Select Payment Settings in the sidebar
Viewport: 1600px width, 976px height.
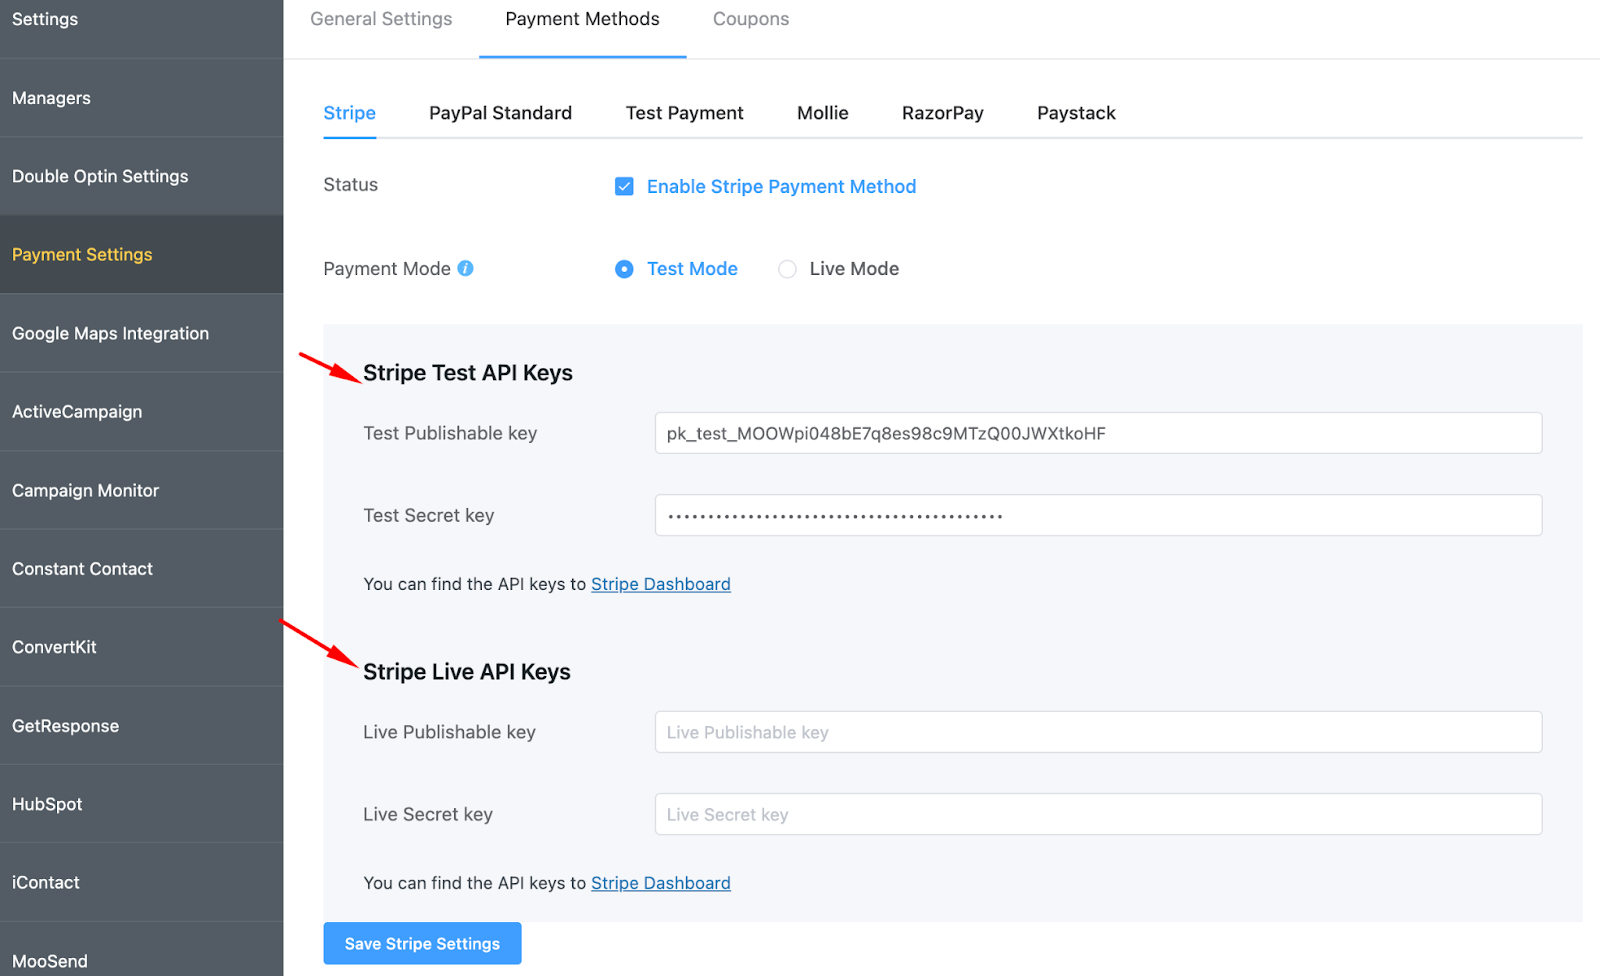point(141,255)
